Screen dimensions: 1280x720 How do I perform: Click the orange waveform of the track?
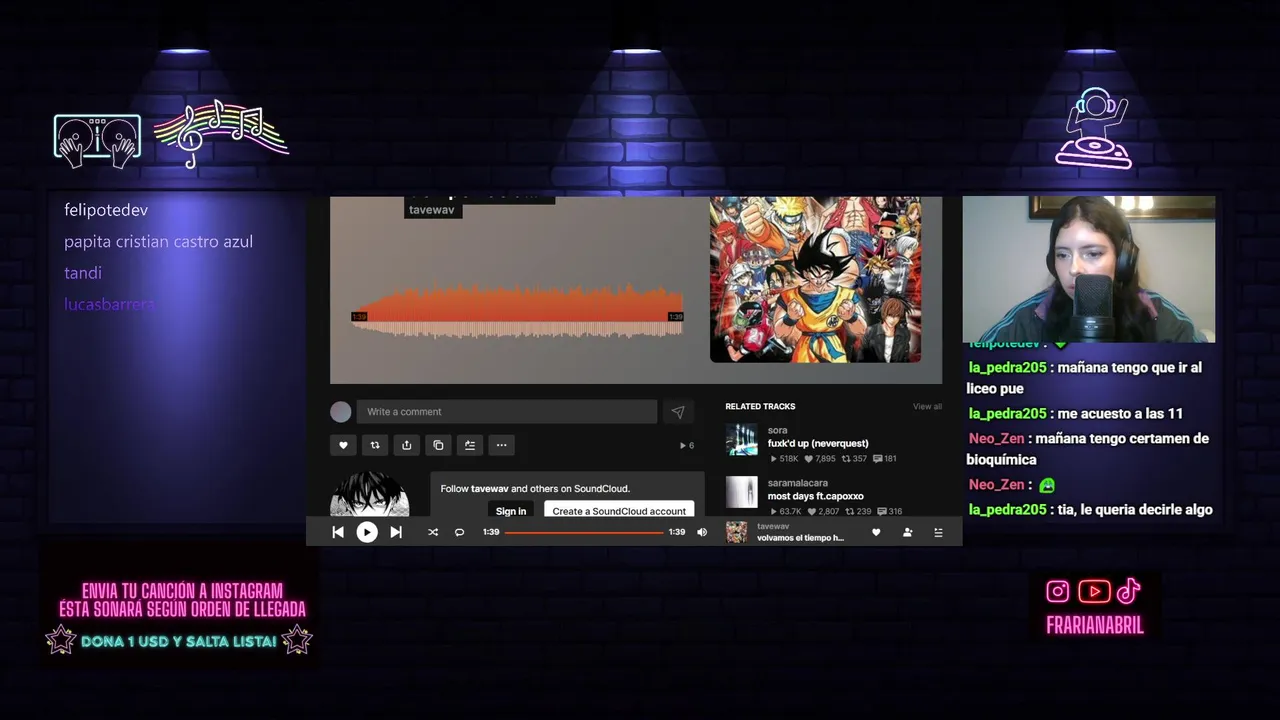click(x=517, y=311)
